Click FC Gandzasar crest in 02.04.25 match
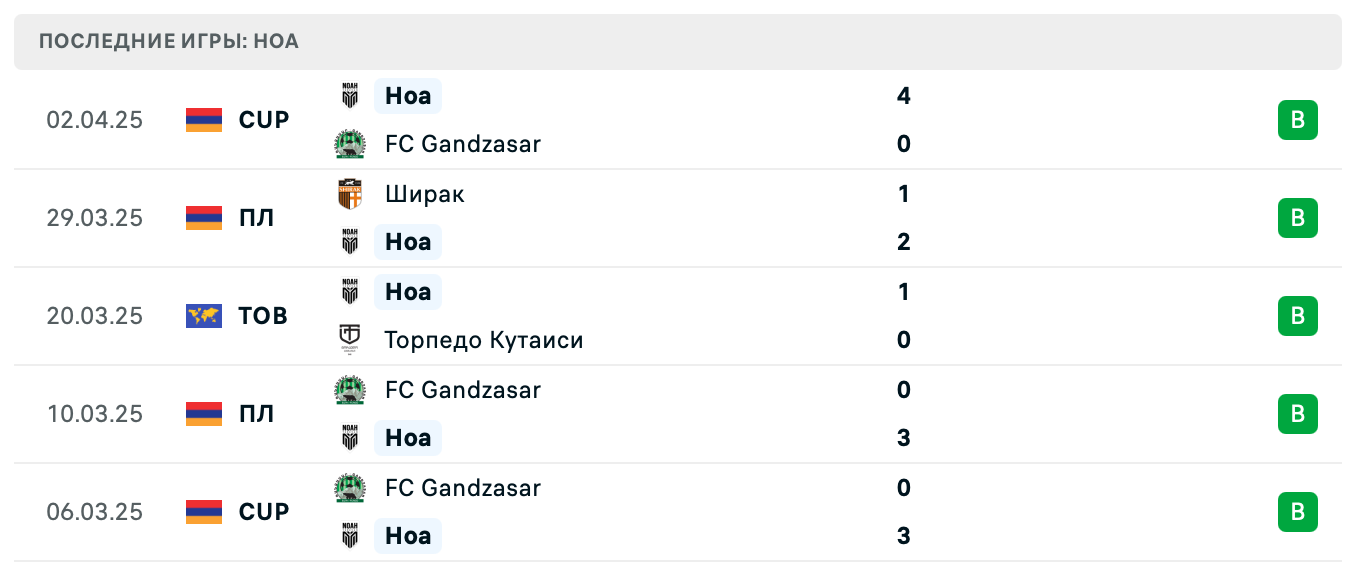Image resolution: width=1356 pixels, height=576 pixels. 350,144
